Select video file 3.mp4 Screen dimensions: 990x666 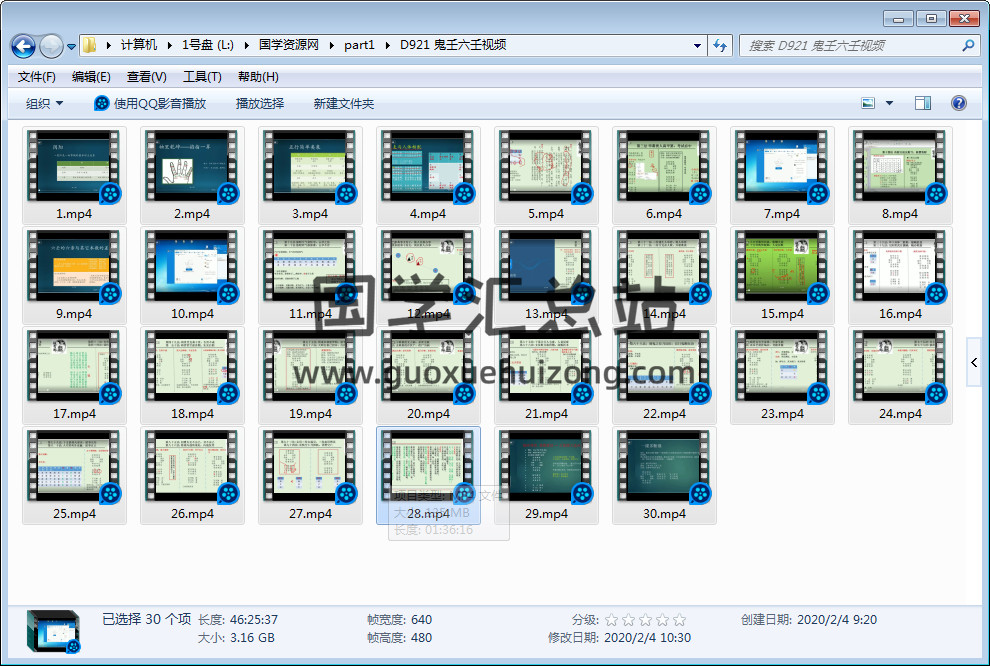coord(310,175)
